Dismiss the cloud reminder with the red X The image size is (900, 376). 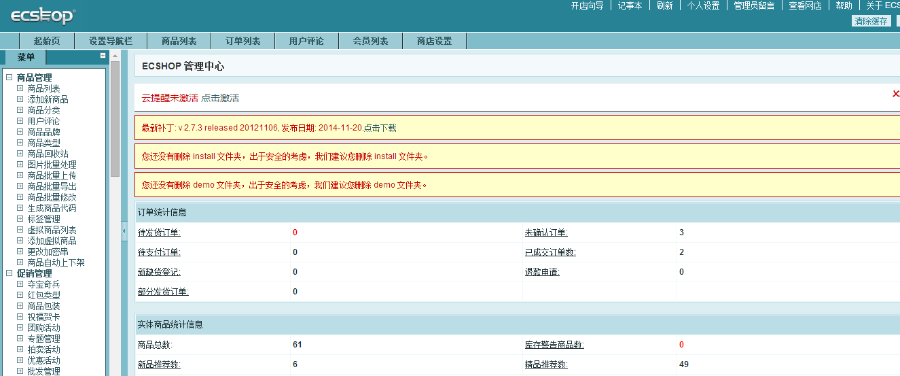pos(895,94)
